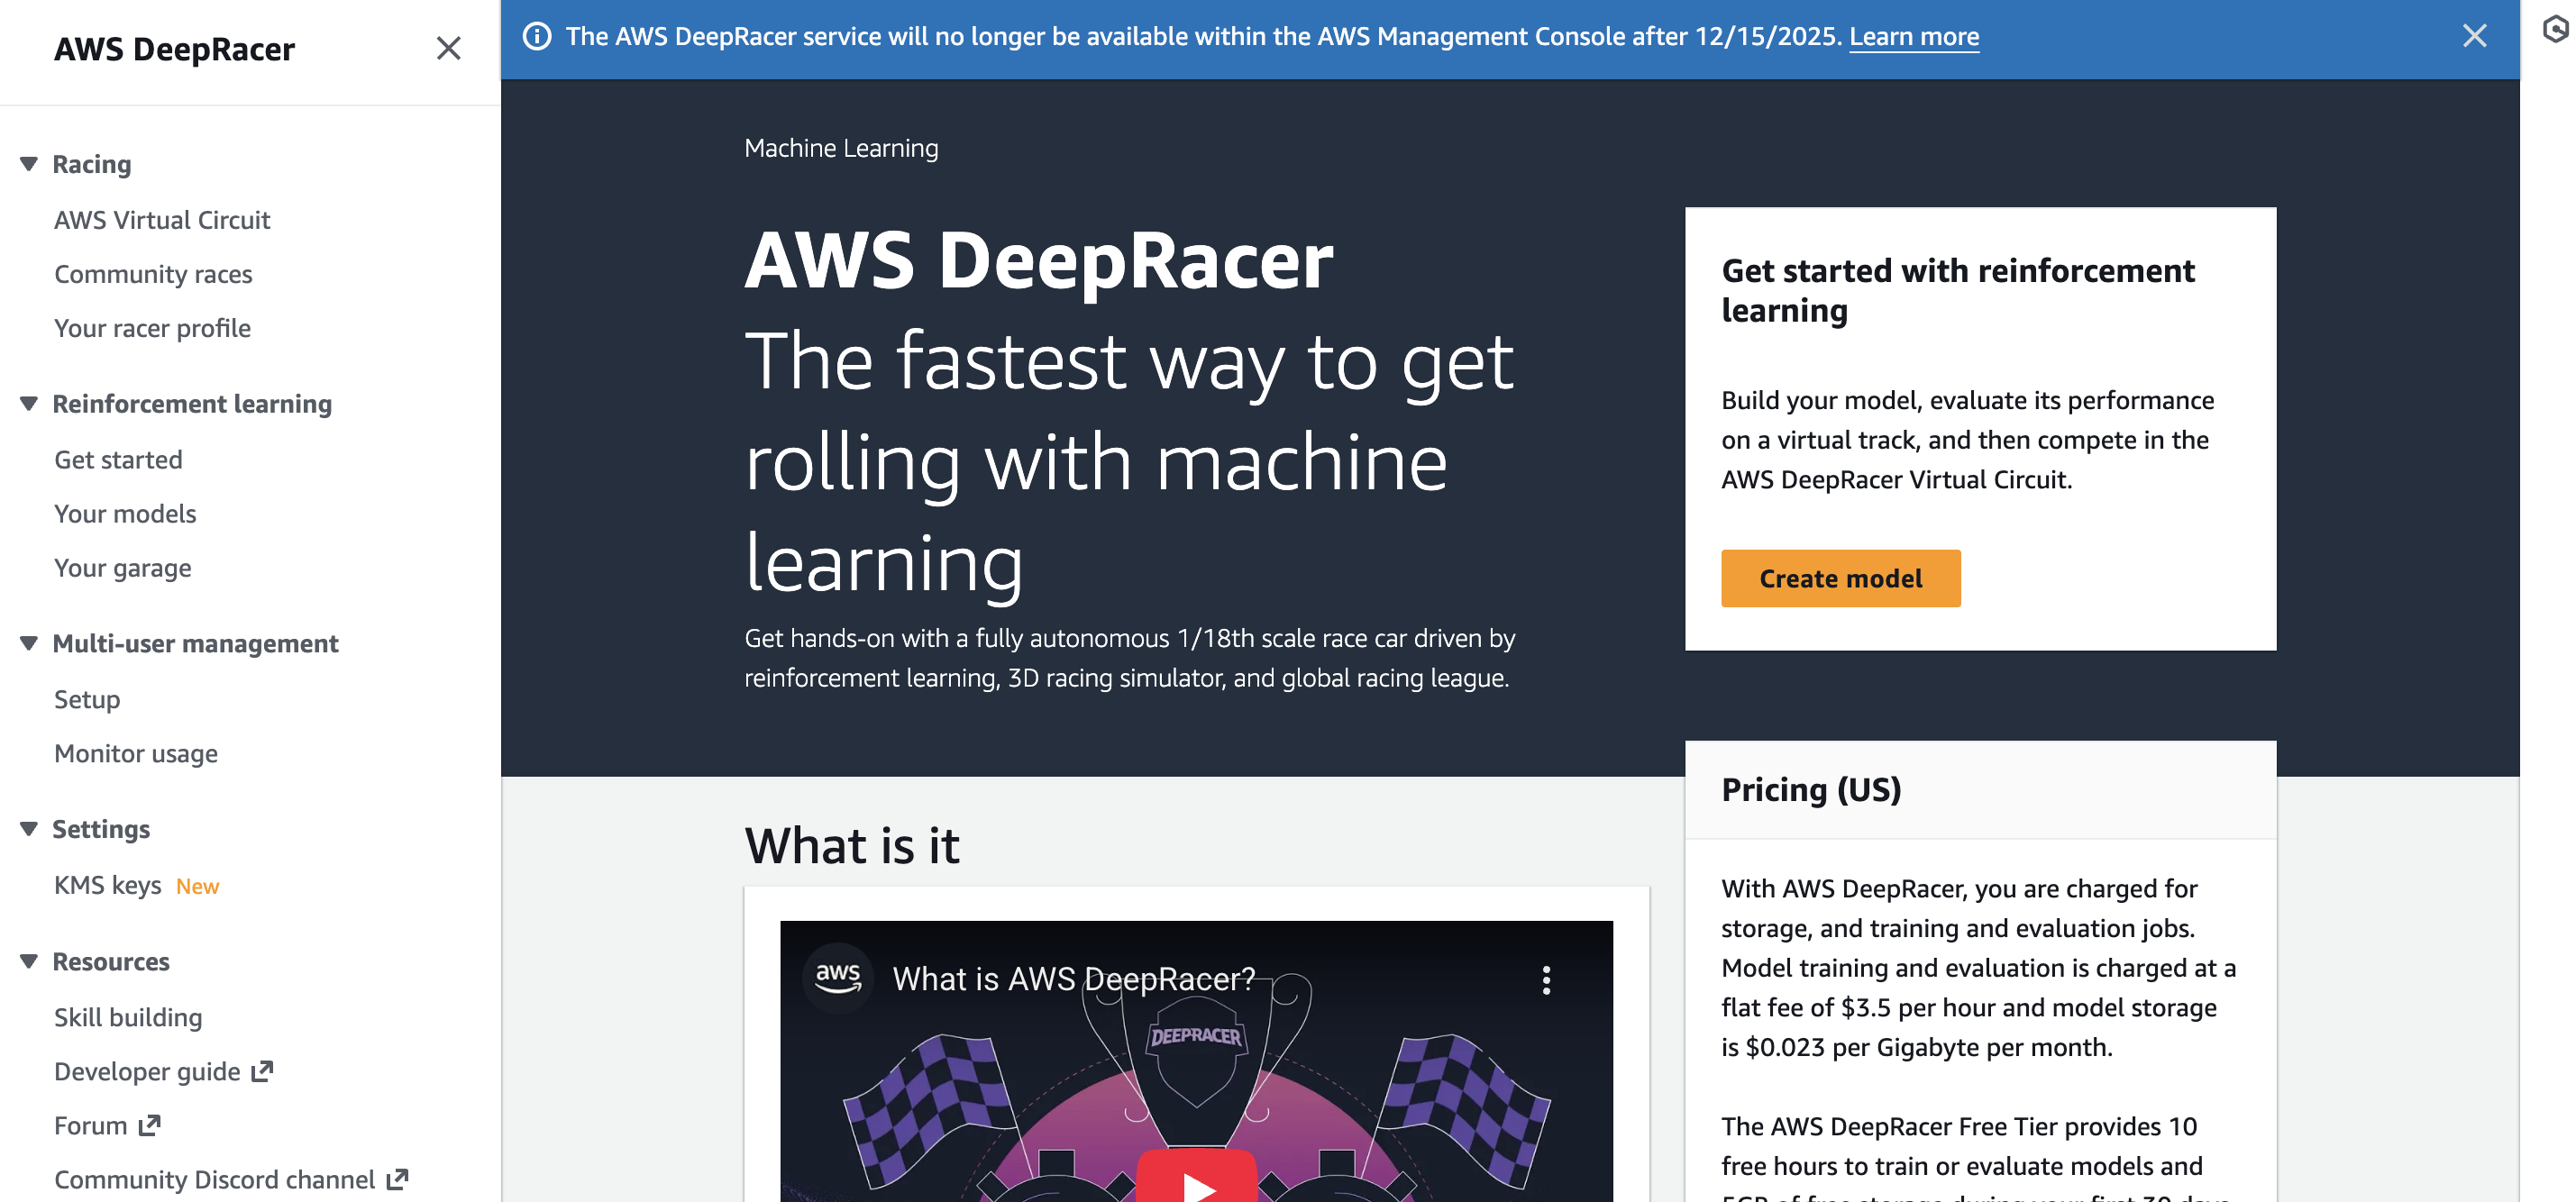
Task: Click the AWS logo on video
Action: [838, 978]
